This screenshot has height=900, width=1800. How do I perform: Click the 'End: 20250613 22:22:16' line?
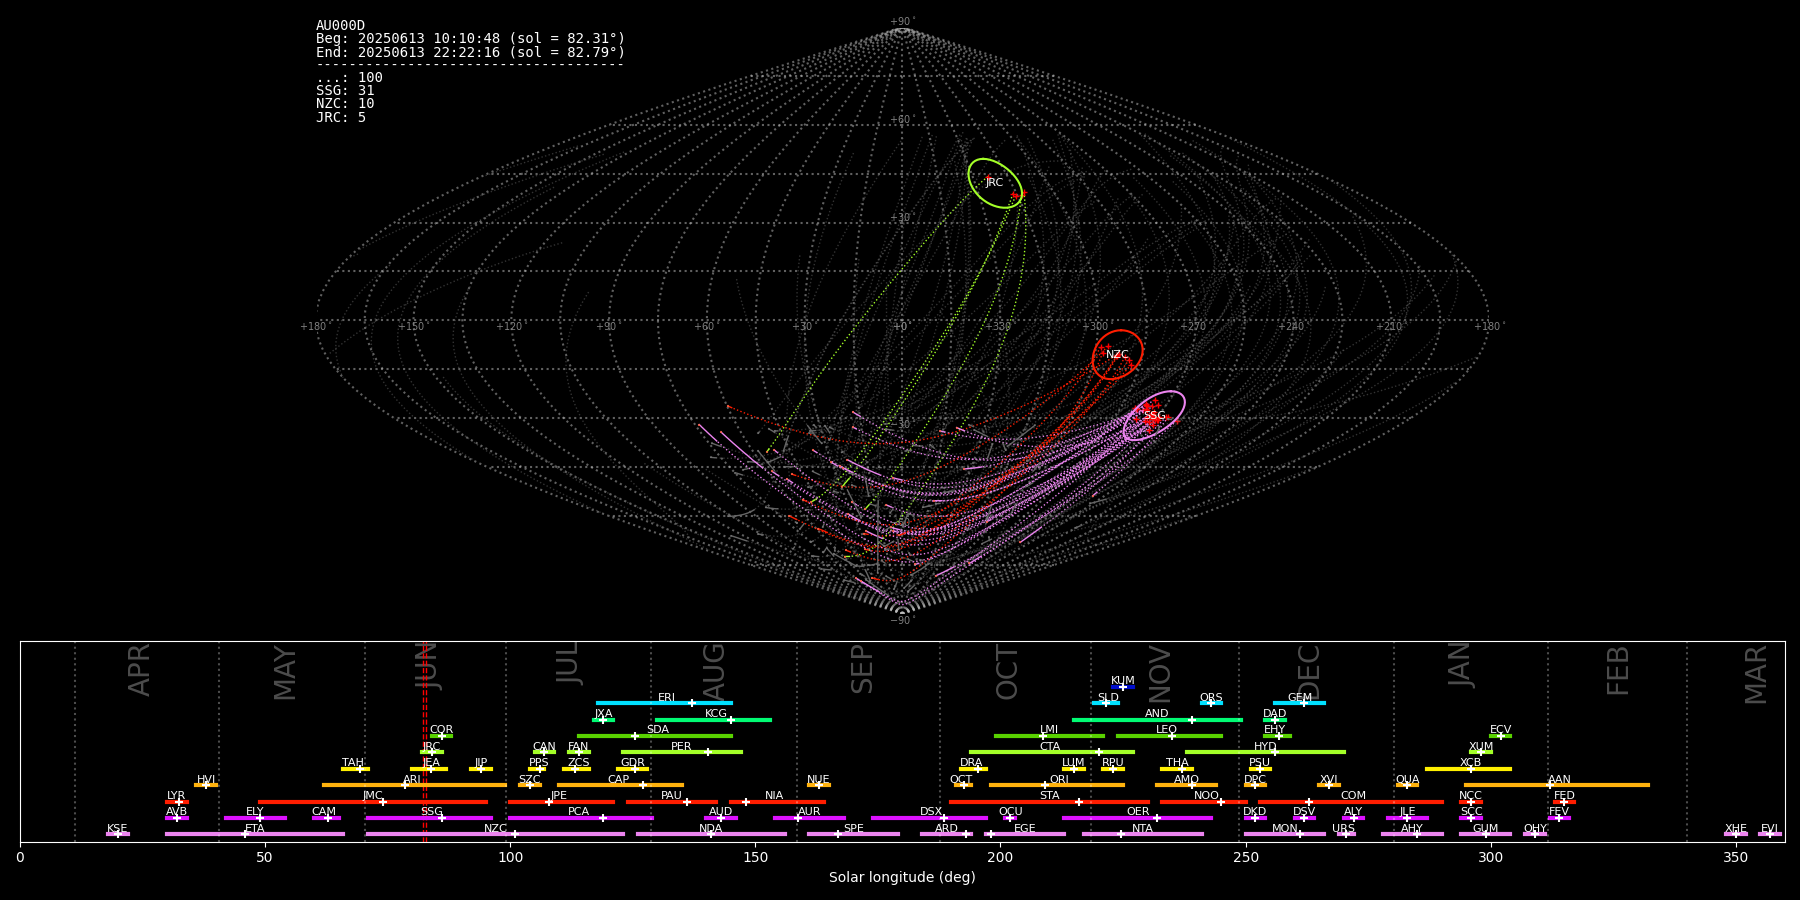click(x=470, y=52)
